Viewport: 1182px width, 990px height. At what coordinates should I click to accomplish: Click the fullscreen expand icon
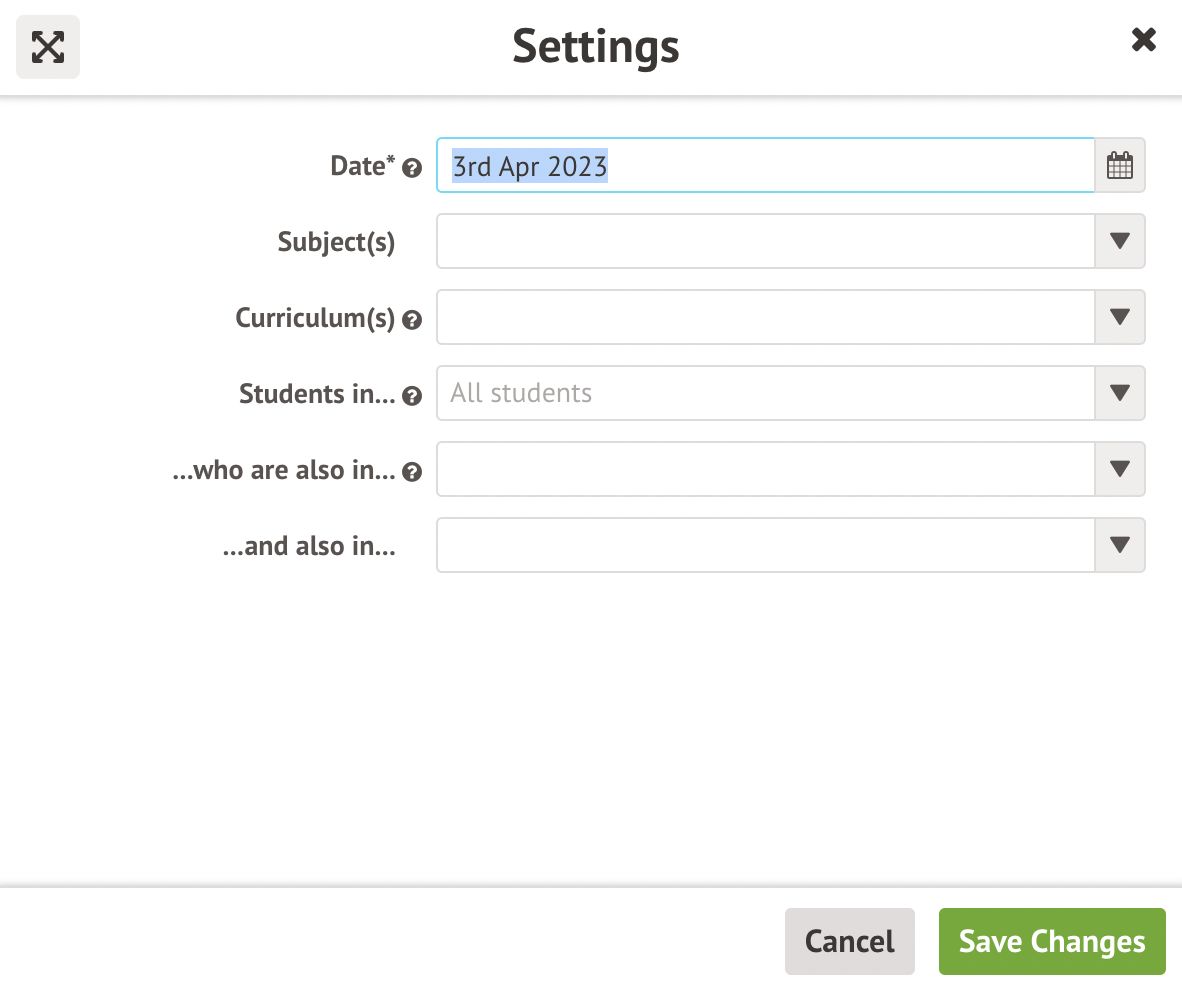[48, 46]
